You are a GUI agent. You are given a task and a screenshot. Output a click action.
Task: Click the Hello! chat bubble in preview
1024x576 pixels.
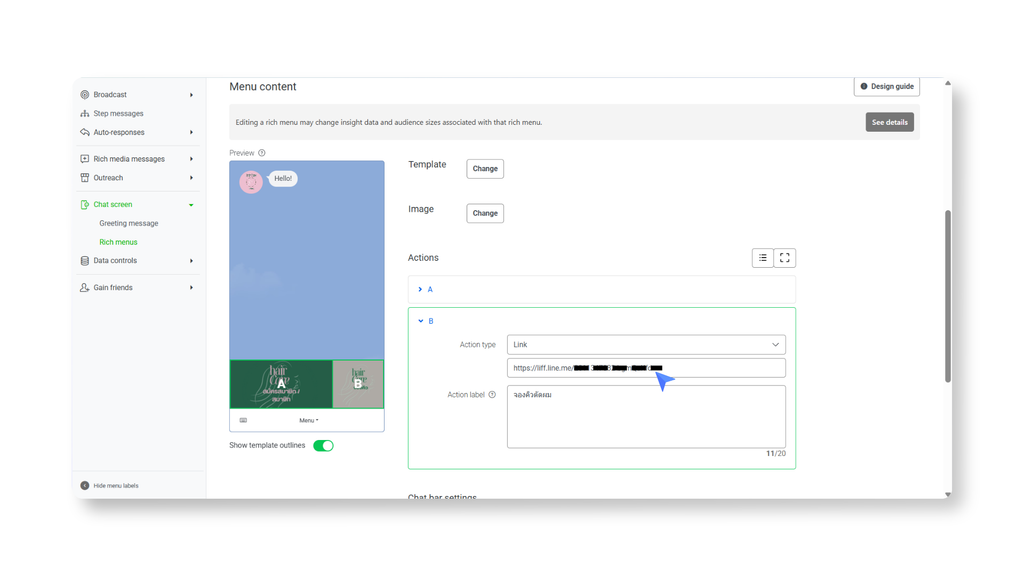(x=283, y=178)
